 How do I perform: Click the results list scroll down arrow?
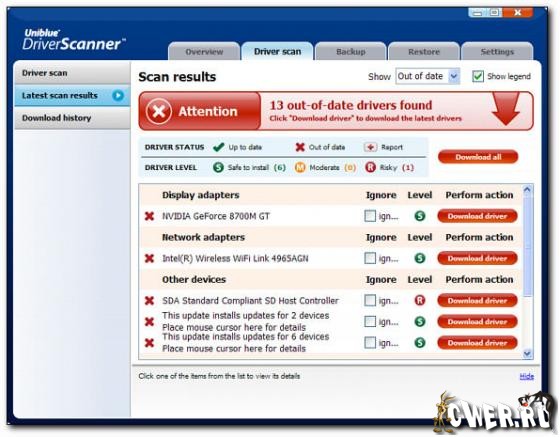(x=527, y=353)
